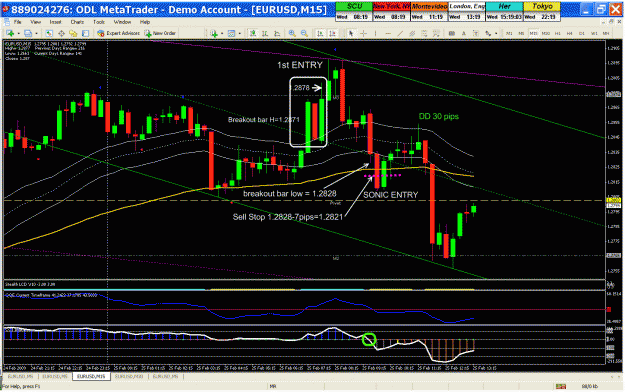Click the Montevideo clock panel
The height and width of the screenshot is (392, 625).
click(x=429, y=12)
